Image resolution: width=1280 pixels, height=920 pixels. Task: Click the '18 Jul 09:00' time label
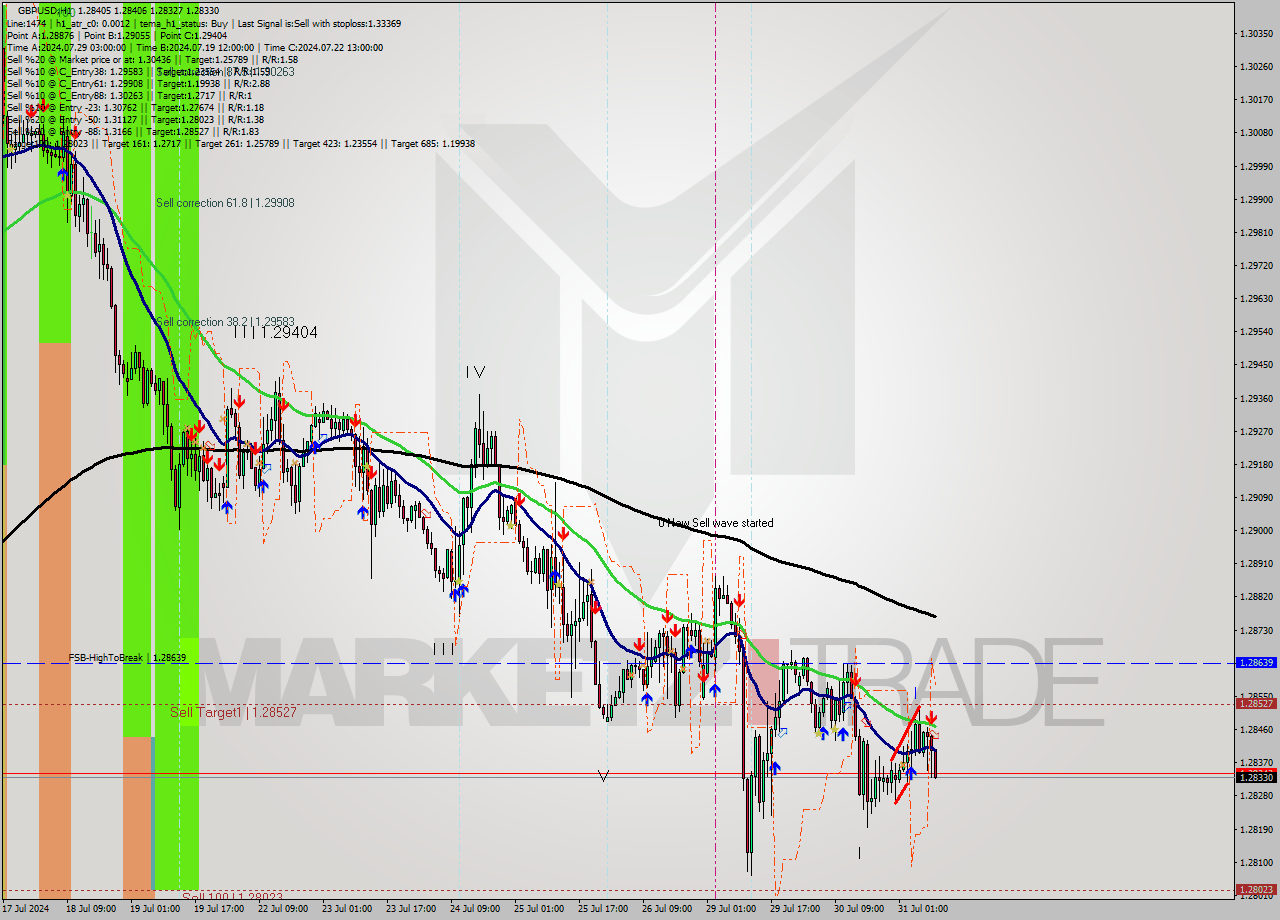[x=92, y=909]
